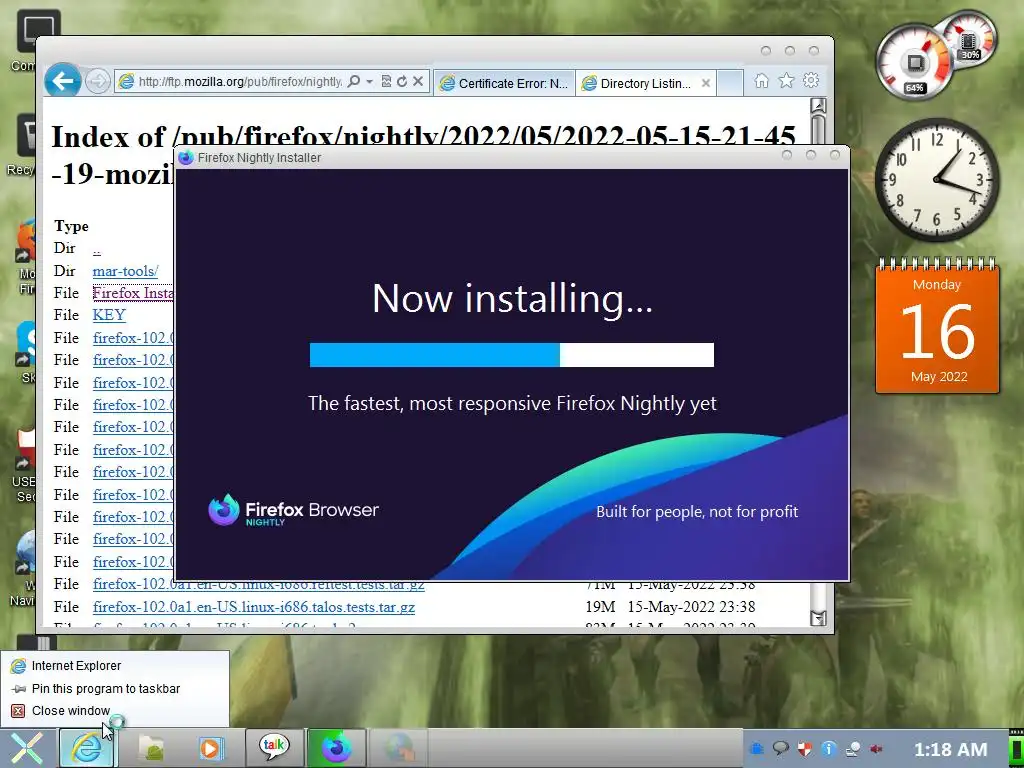The image size is (1024, 768).
Task: Click the Monday 16 calendar gadget
Action: pos(937,327)
